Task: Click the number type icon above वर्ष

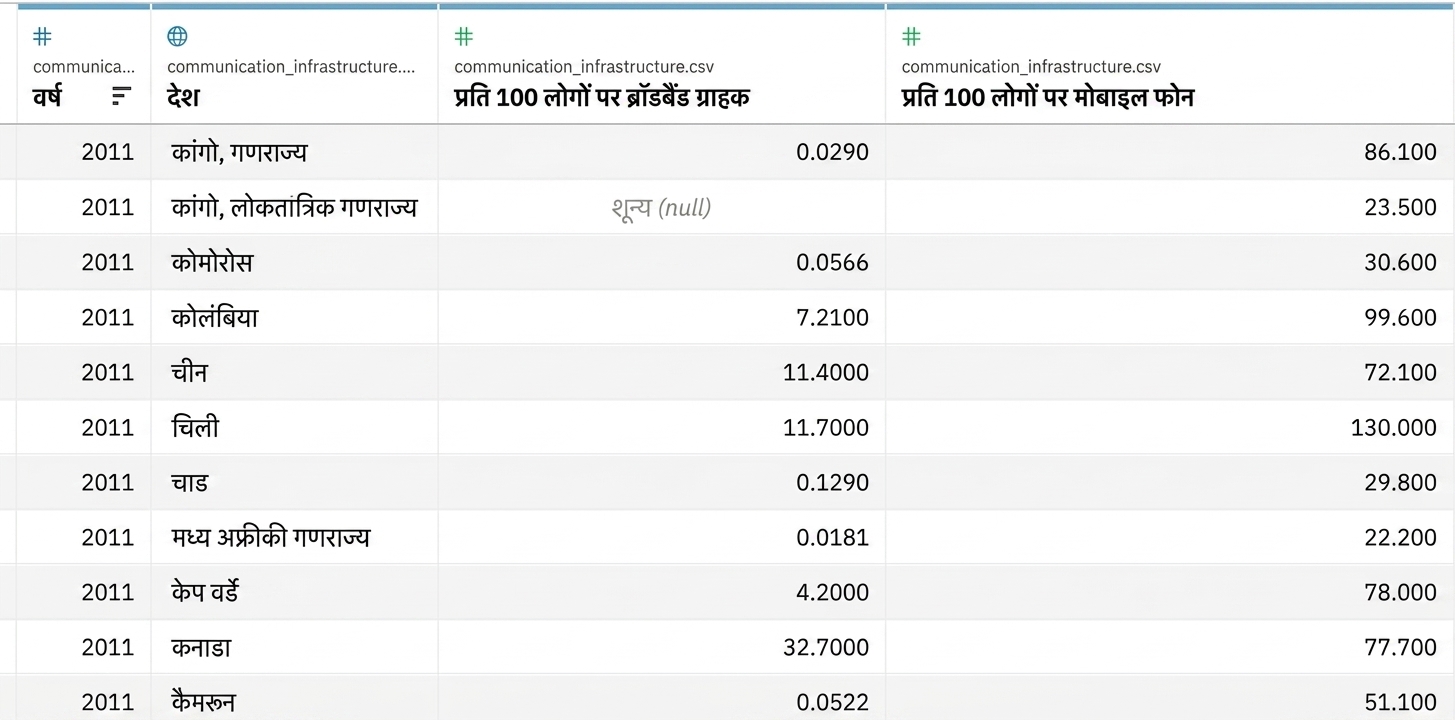Action: pyautogui.click(x=42, y=37)
